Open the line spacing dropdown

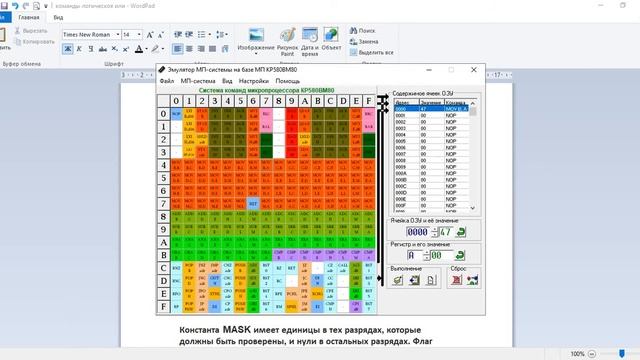point(221,35)
